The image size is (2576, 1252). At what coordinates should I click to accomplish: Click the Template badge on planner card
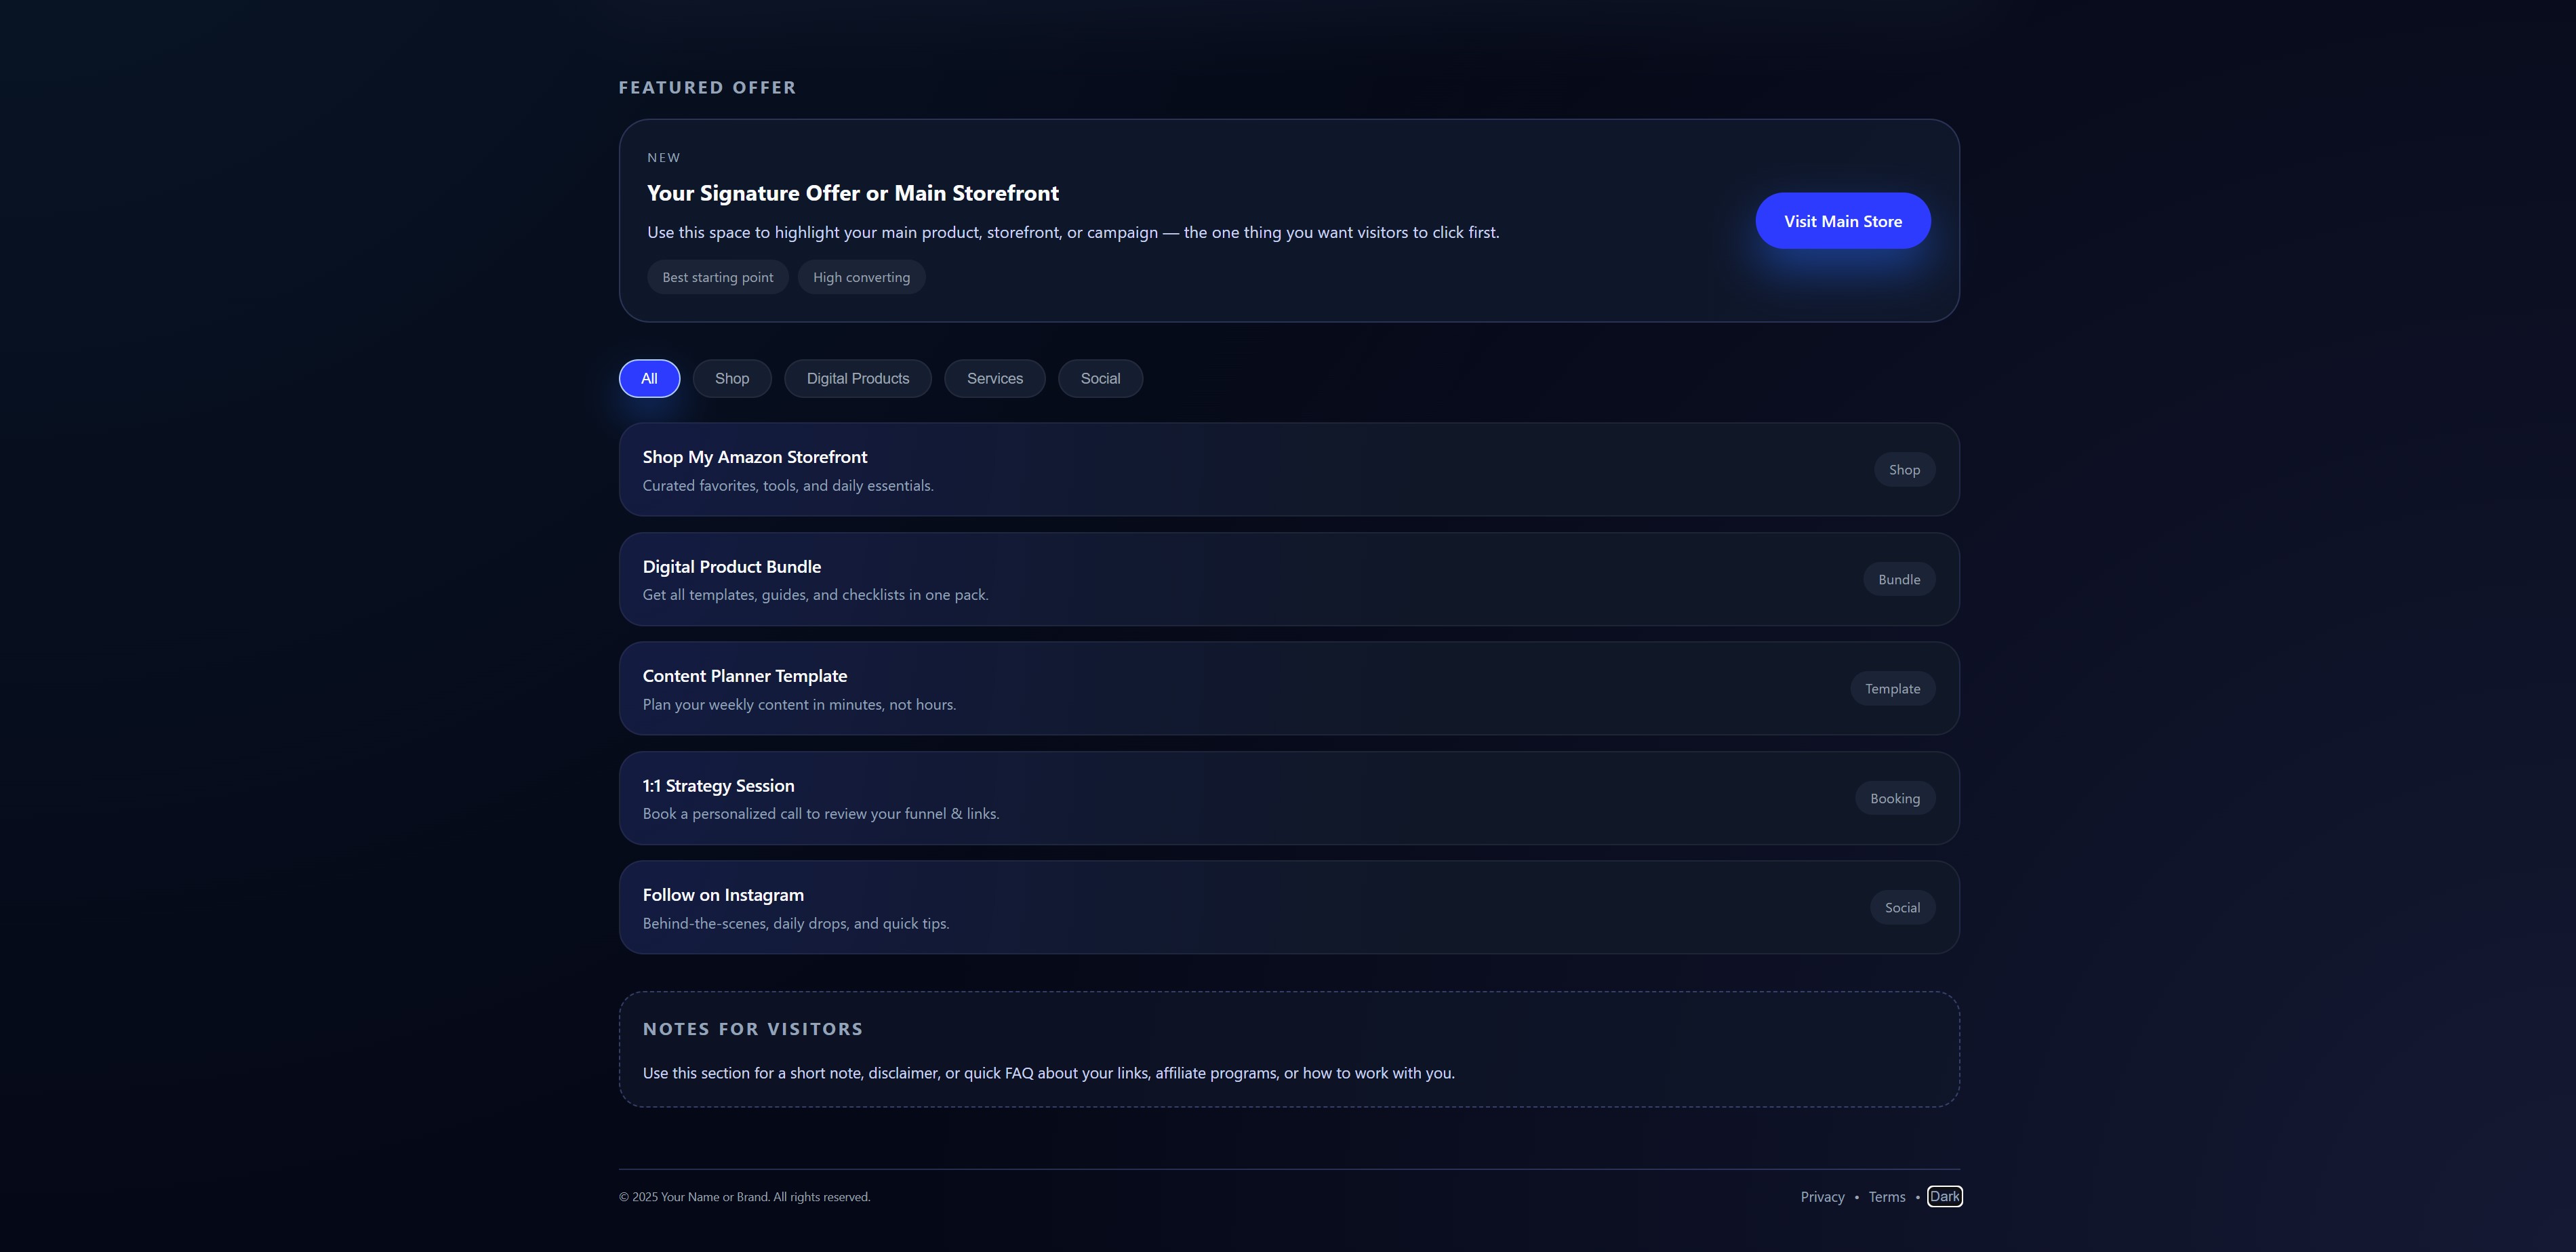pos(1892,688)
